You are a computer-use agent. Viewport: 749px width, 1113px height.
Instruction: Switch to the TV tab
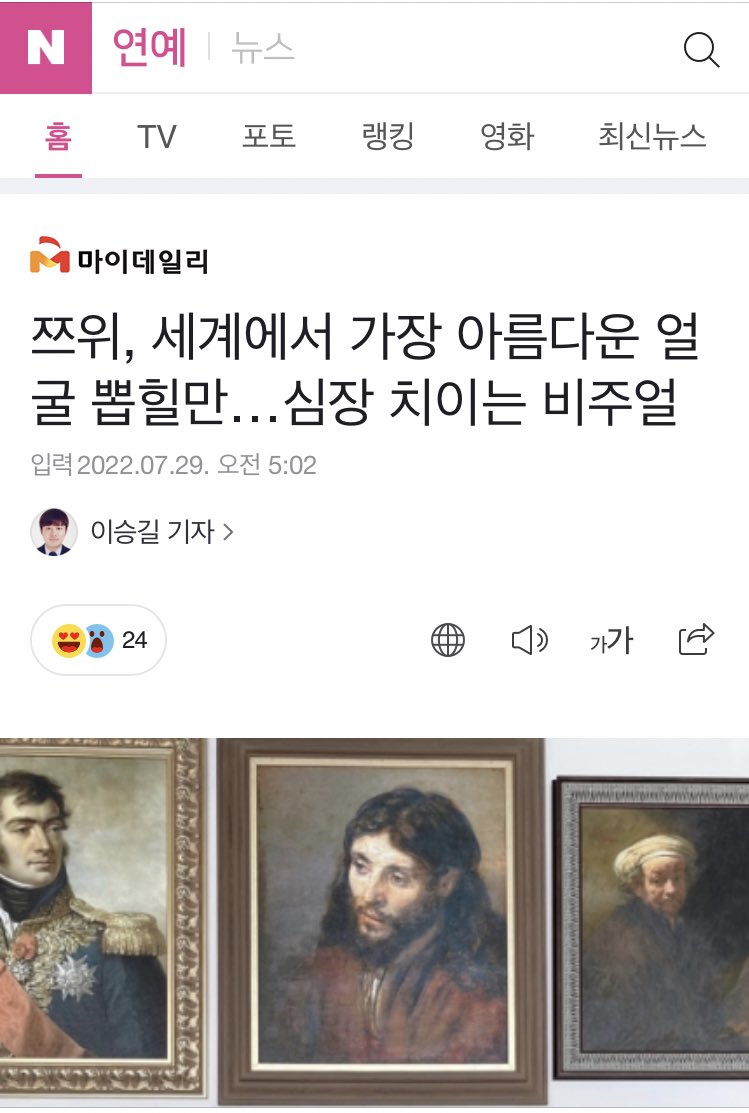coord(156,136)
